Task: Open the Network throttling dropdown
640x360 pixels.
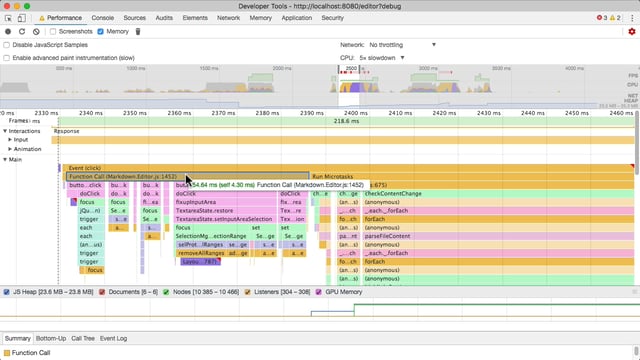Action: 402,45
